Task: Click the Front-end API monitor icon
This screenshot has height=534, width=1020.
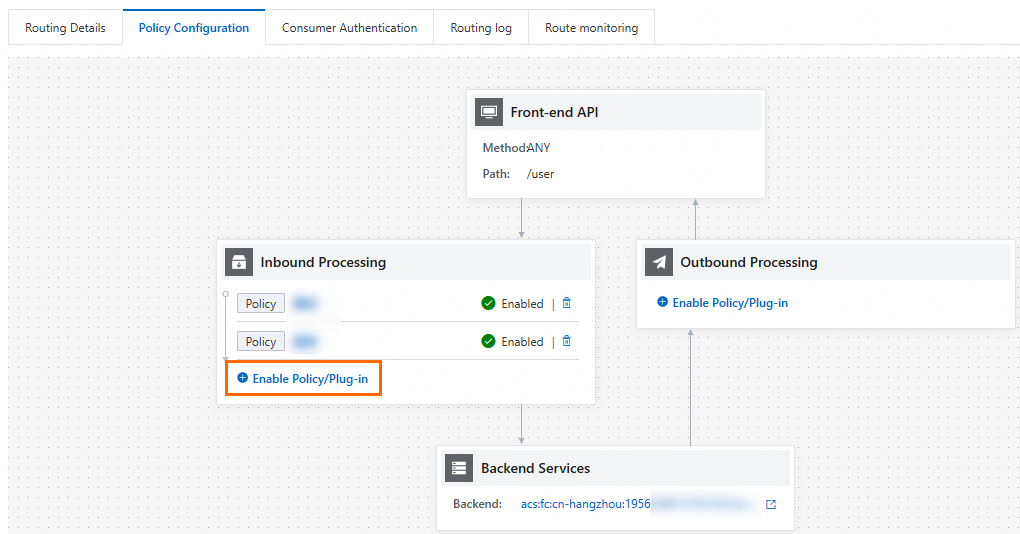Action: pos(489,112)
